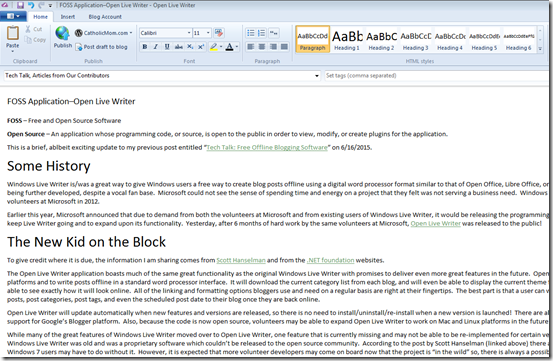Viewport: 553px width, 361px height.
Task: Click Post draft to blog
Action: (102, 47)
